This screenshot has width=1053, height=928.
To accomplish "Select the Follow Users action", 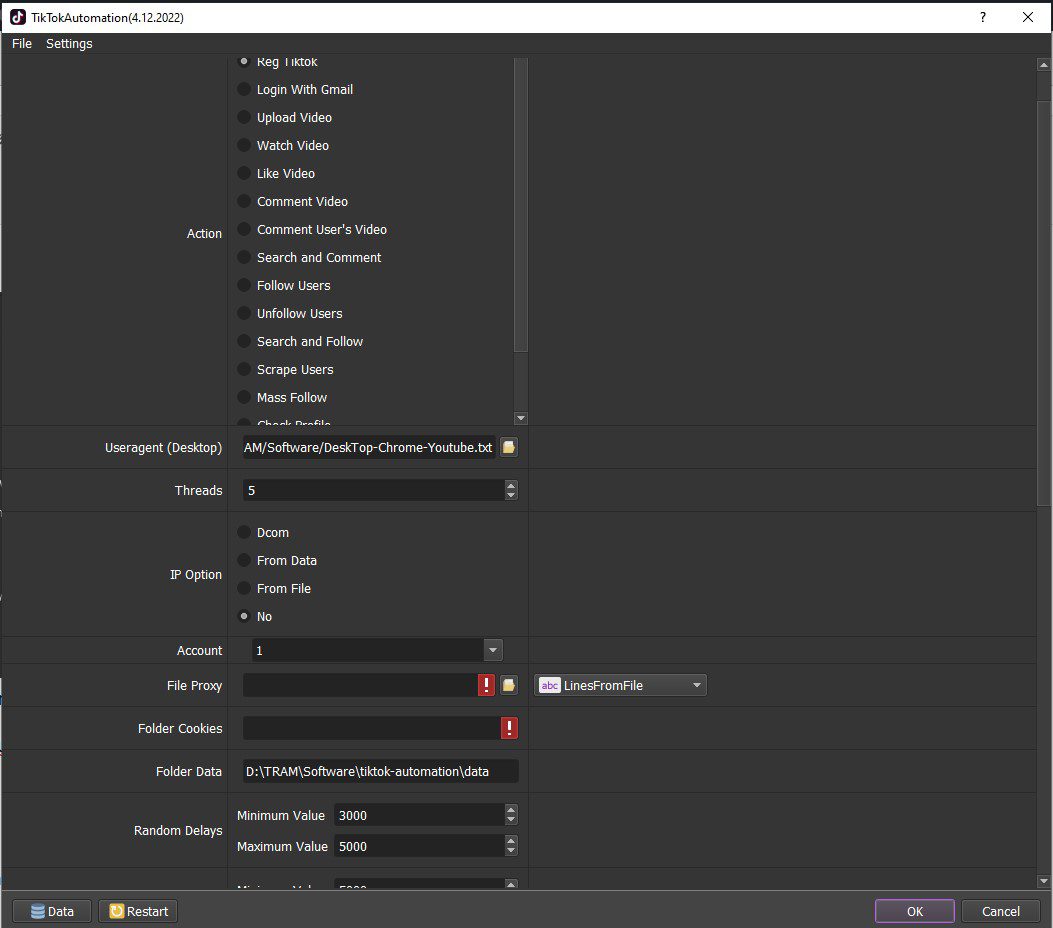I will tap(284, 285).
